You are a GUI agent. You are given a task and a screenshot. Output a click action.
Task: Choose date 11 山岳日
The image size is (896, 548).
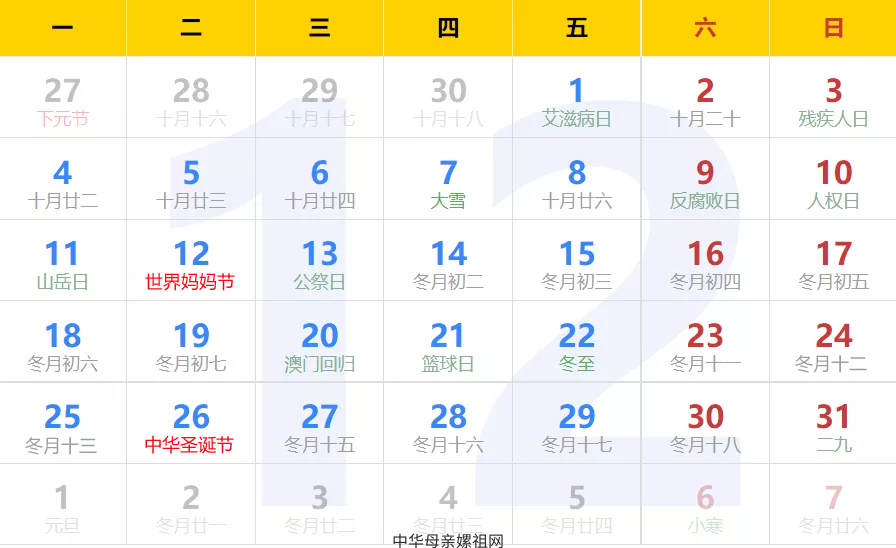63,261
